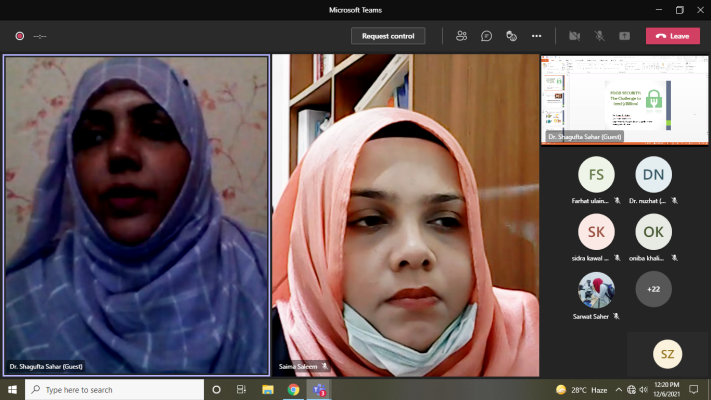The width and height of the screenshot is (711, 400).
Task: Click the Windows search box
Action: point(114,389)
